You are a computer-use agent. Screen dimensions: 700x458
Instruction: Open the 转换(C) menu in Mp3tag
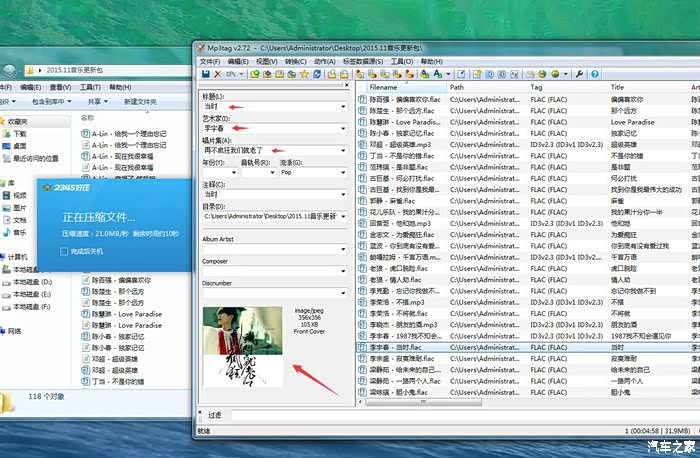tap(295, 61)
